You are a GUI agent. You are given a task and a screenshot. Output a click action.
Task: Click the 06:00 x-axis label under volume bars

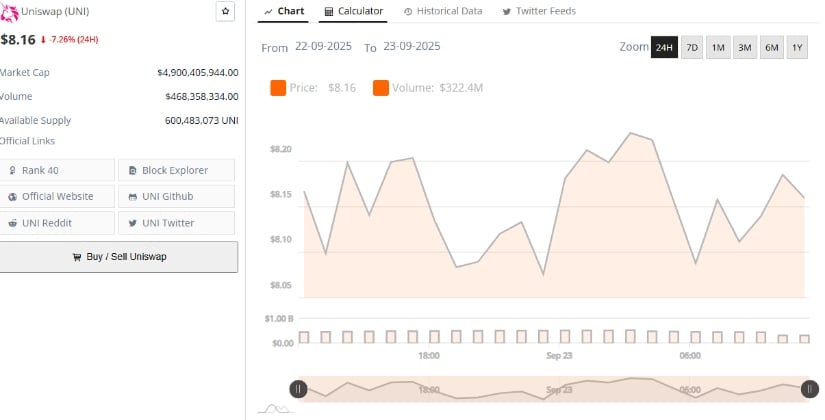pos(690,356)
